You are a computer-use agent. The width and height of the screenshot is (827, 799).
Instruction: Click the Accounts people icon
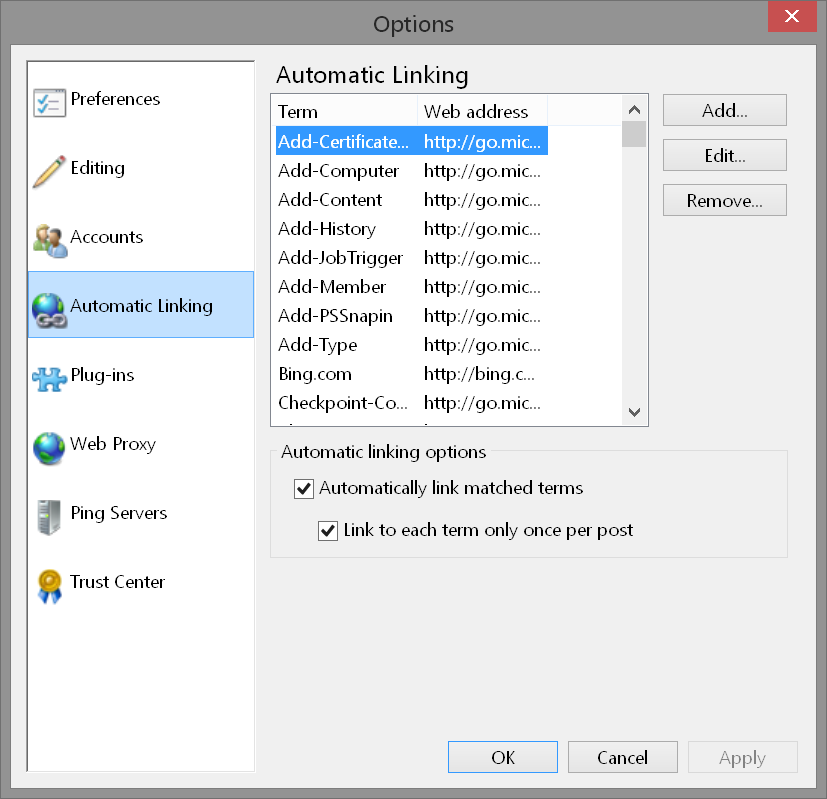point(49,239)
